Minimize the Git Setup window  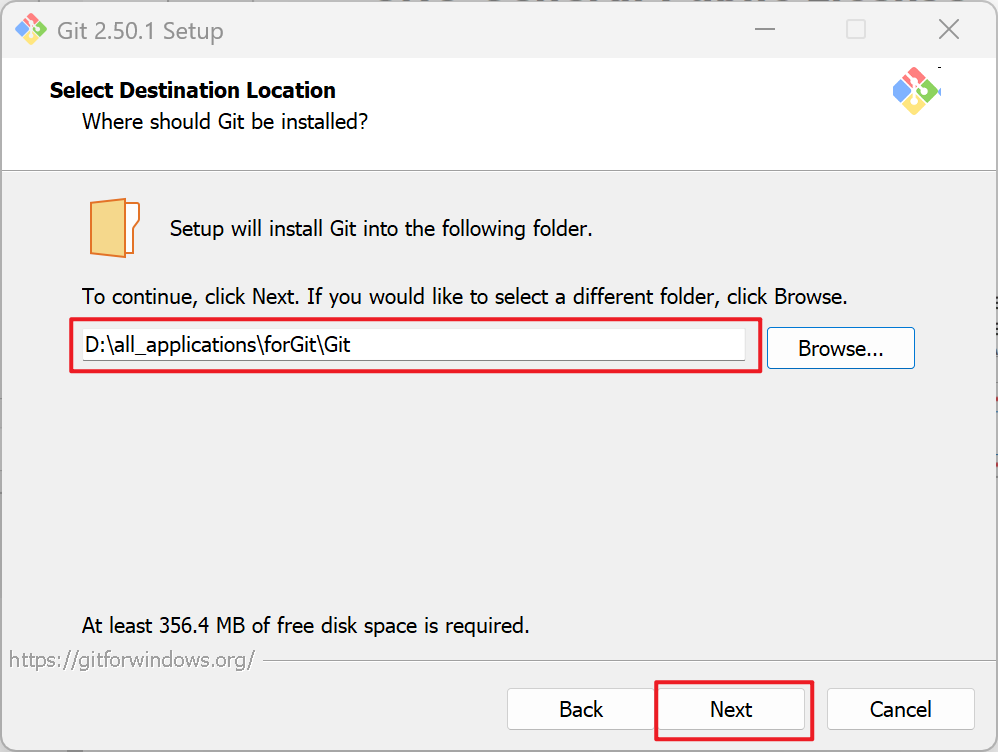point(765,29)
